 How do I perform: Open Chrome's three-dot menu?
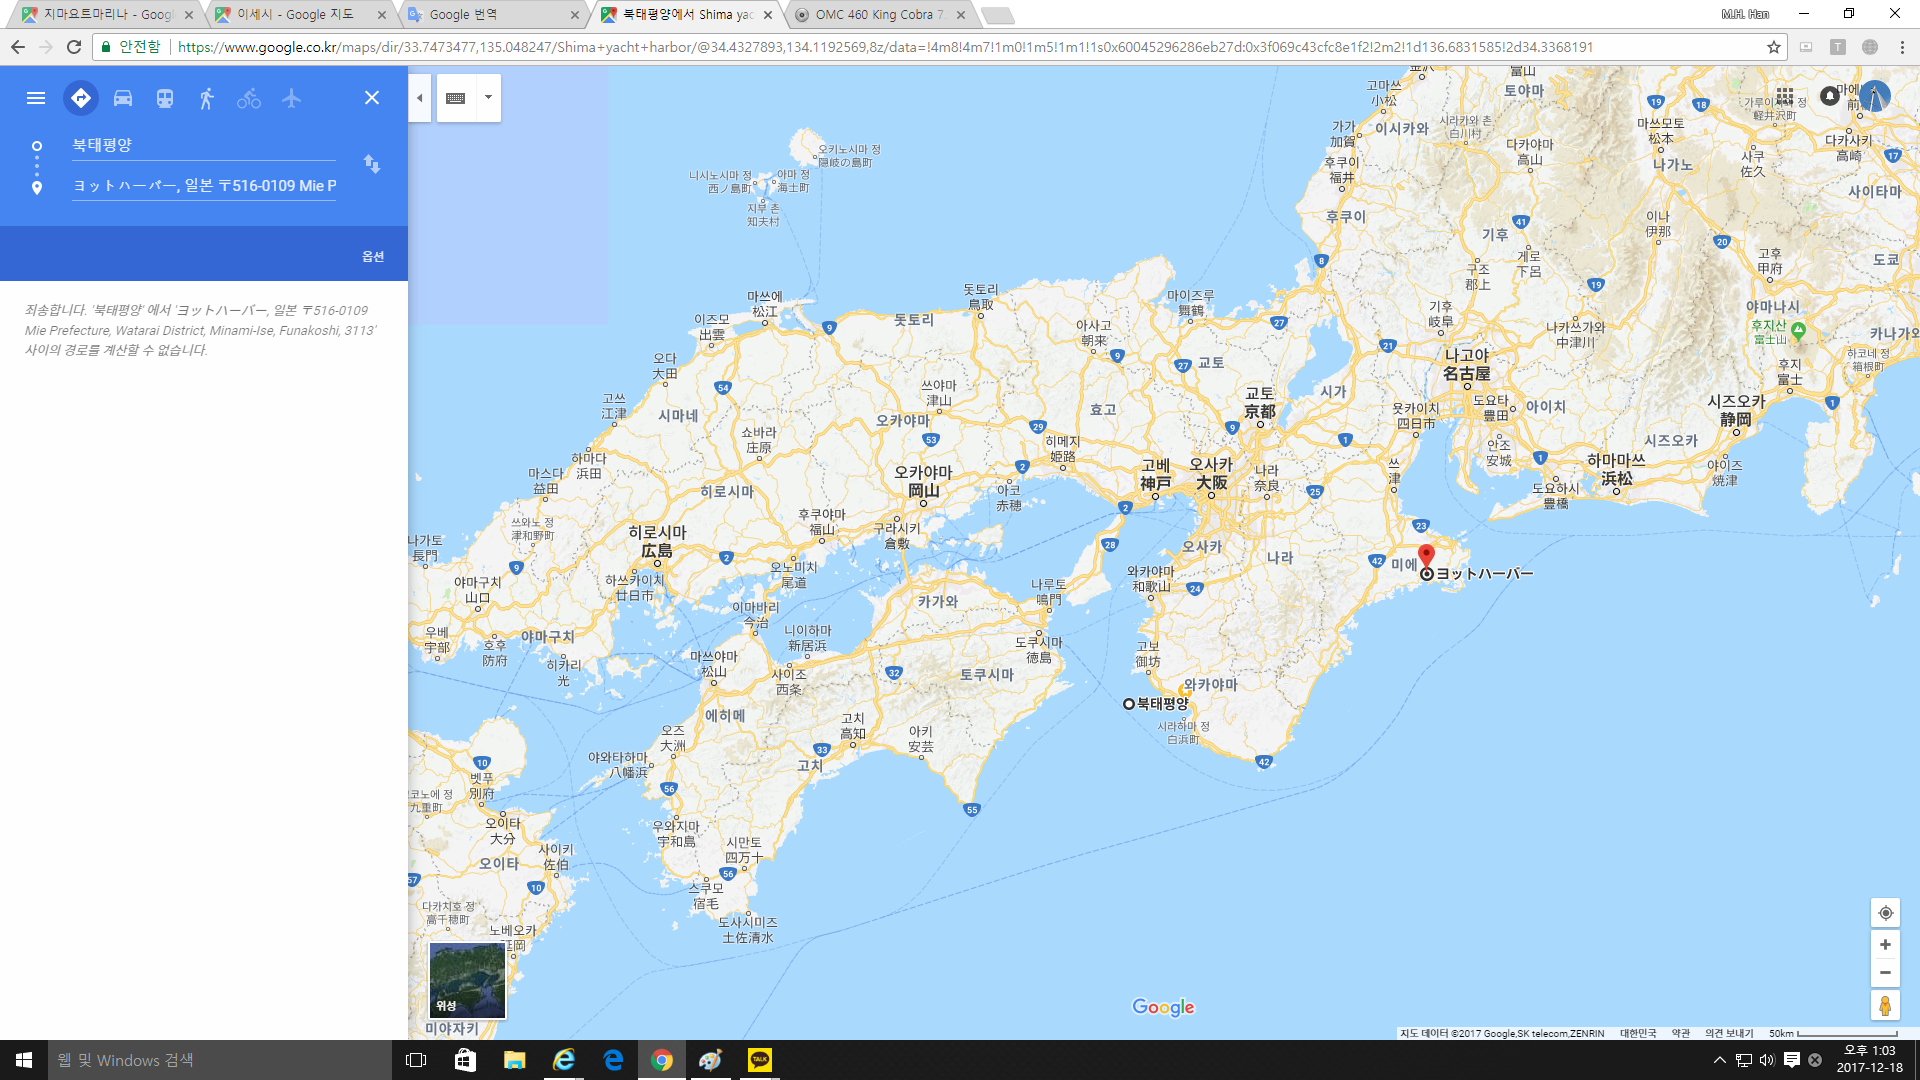[x=1902, y=47]
